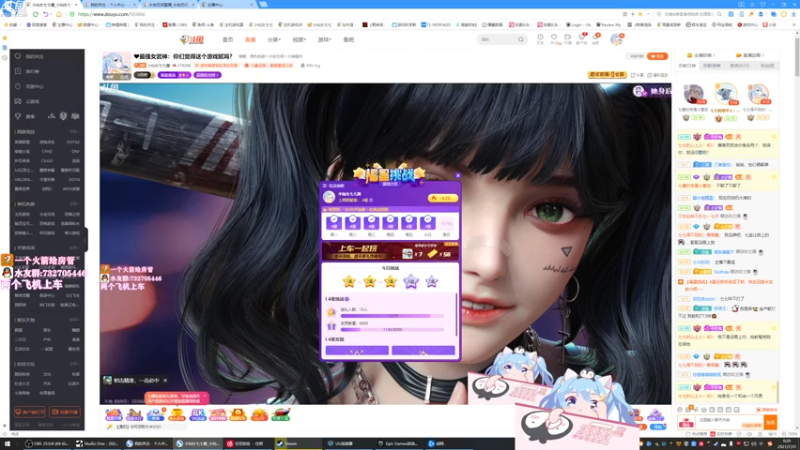This screenshot has height=450, width=800.
Task: Select the 周四 Thursday check box
Action: click(390, 223)
